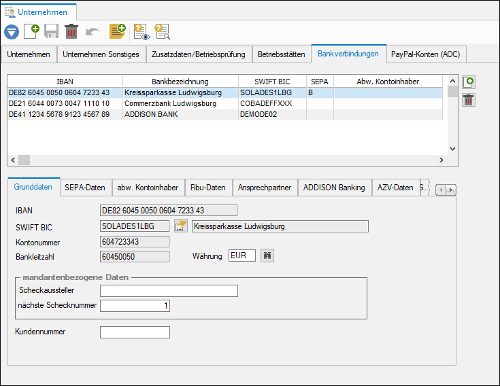Open the currency search binoculars icon
The height and width of the screenshot is (386, 500).
tap(267, 256)
